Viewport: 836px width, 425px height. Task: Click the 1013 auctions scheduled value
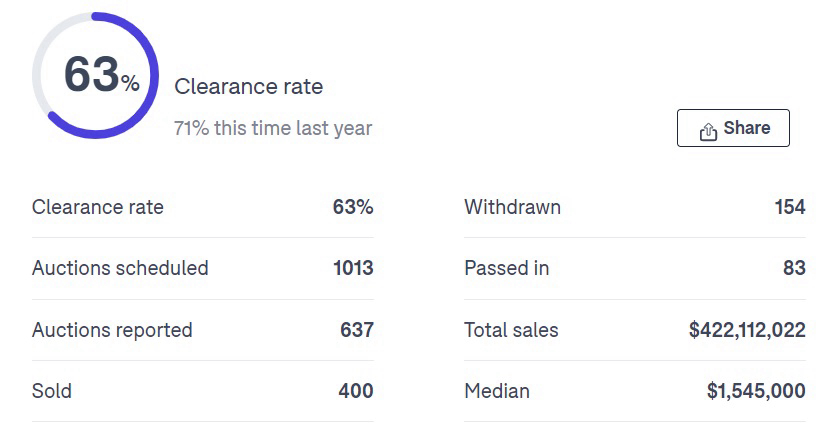(353, 268)
